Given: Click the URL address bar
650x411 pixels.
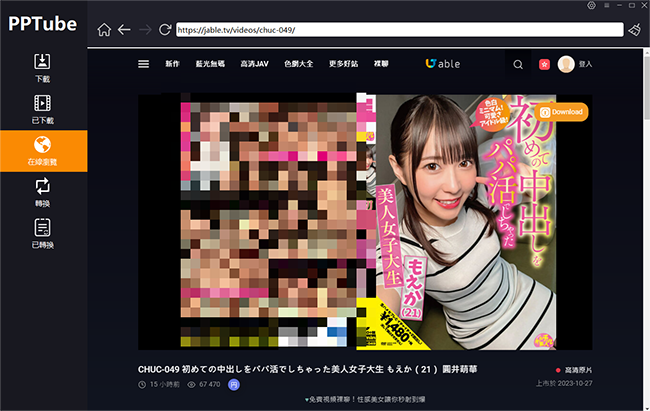Looking at the screenshot, I should 398,30.
